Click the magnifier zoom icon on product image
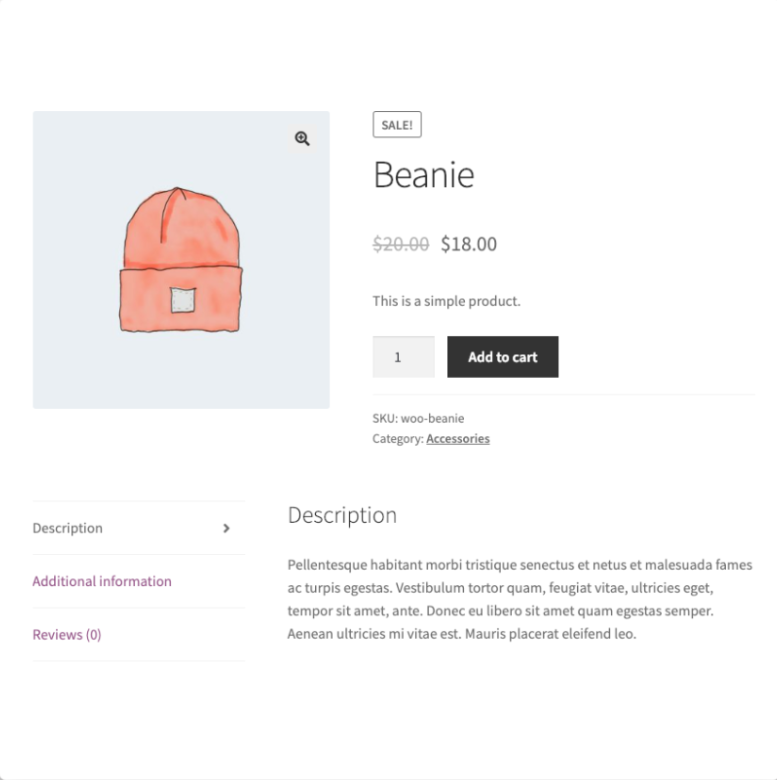Viewport: 777px width, 780px height. click(x=302, y=139)
